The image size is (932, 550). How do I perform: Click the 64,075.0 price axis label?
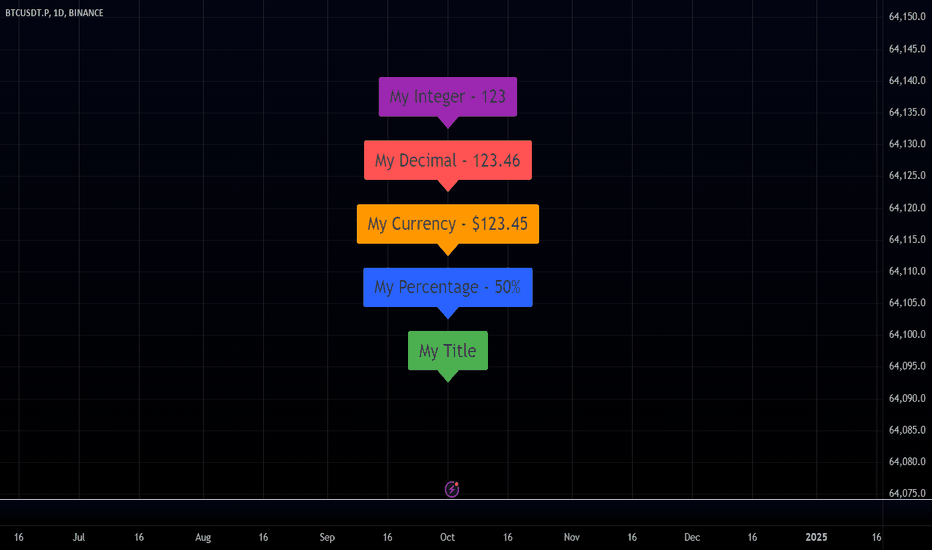907,493
